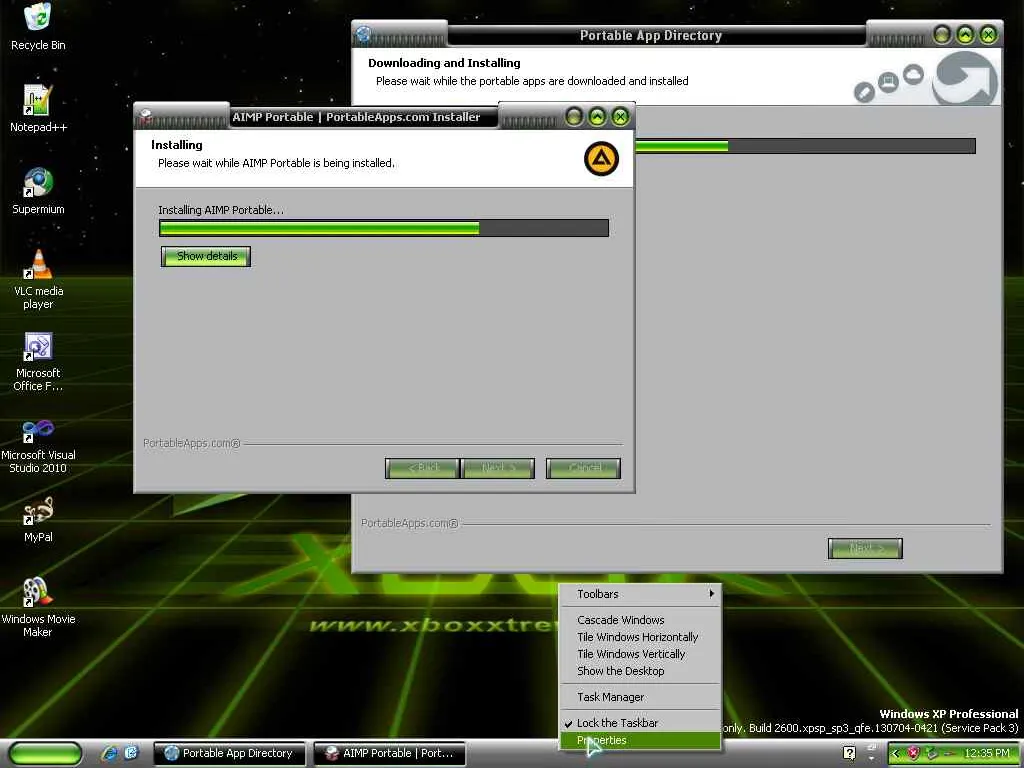Screen dimensions: 1024x768
Task: Open the green Start button
Action: coord(45,753)
